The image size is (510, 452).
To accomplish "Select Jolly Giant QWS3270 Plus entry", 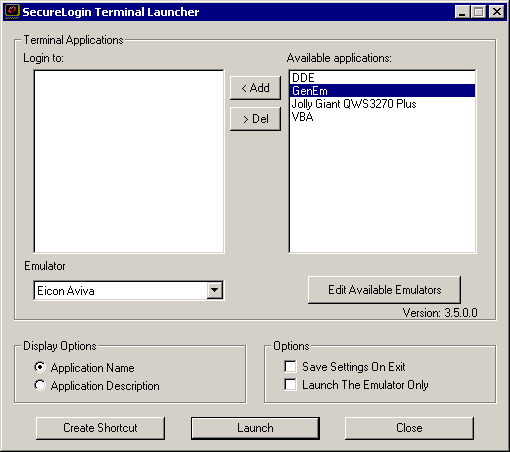I will (x=382, y=104).
